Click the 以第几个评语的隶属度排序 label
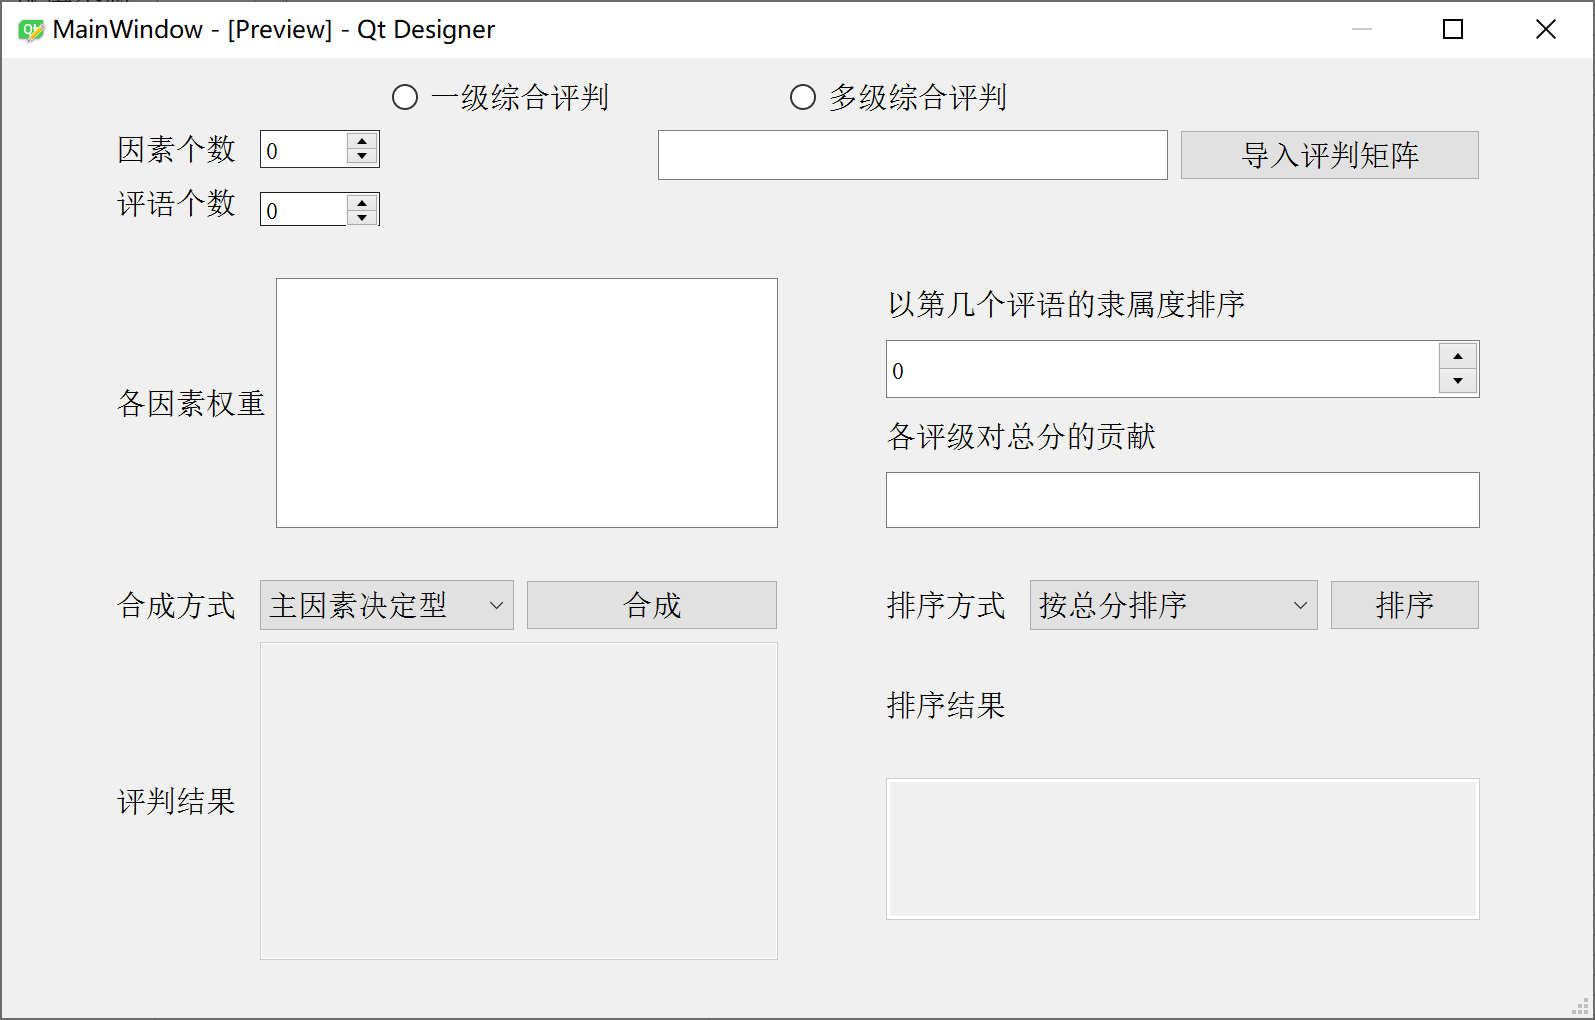The height and width of the screenshot is (1020, 1595). click(1066, 304)
